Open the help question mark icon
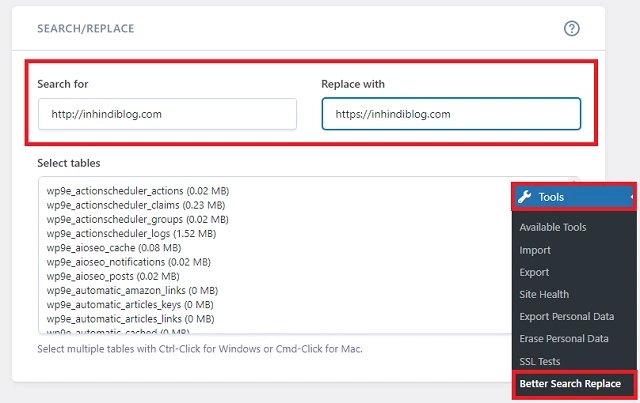 pos(571,29)
